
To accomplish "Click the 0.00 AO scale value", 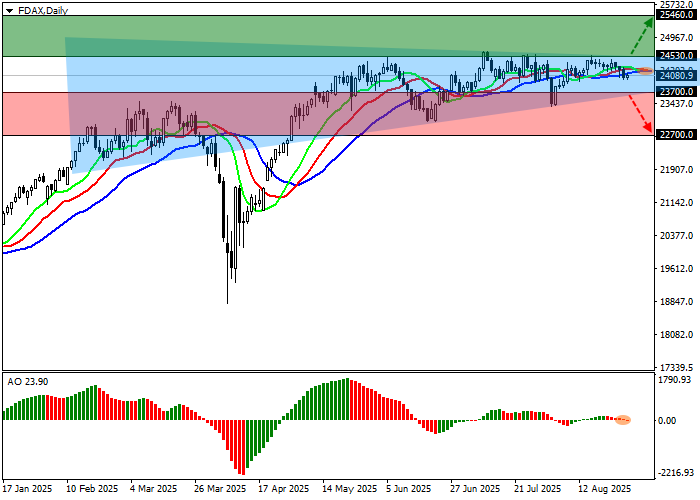I will 668,421.
